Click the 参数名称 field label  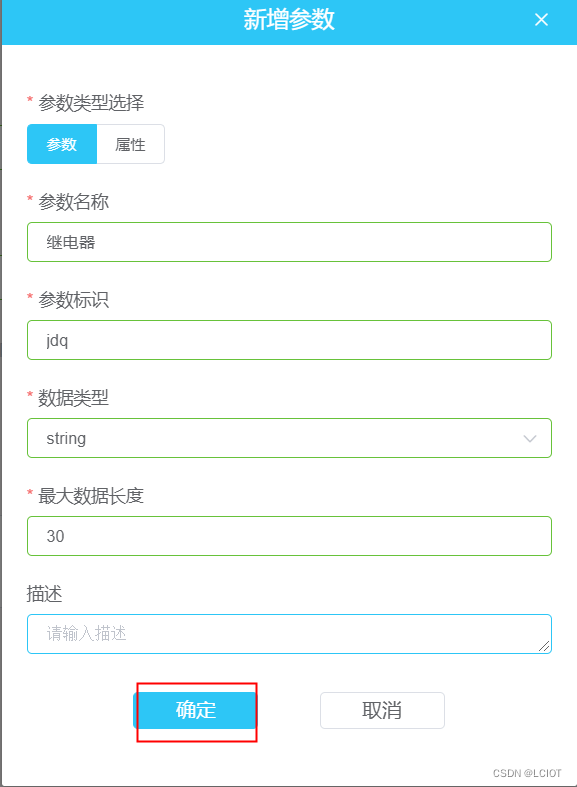(x=73, y=201)
